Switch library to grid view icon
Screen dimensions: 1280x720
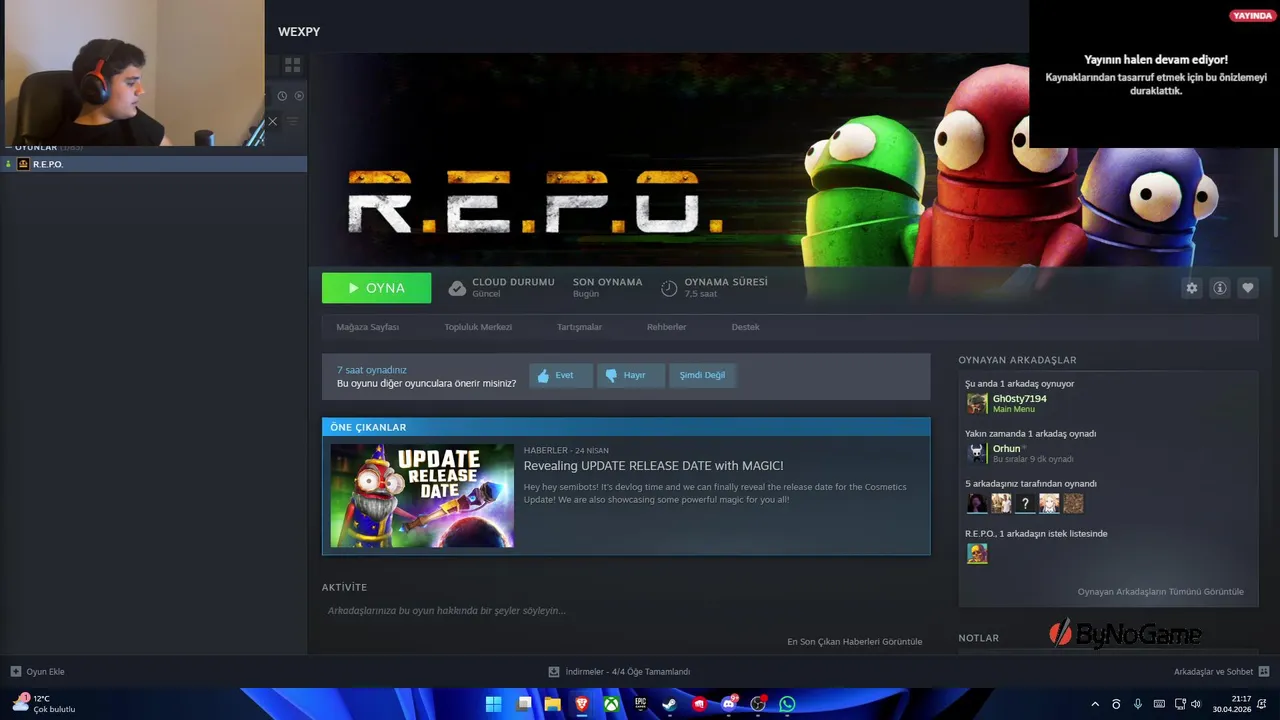coord(292,65)
